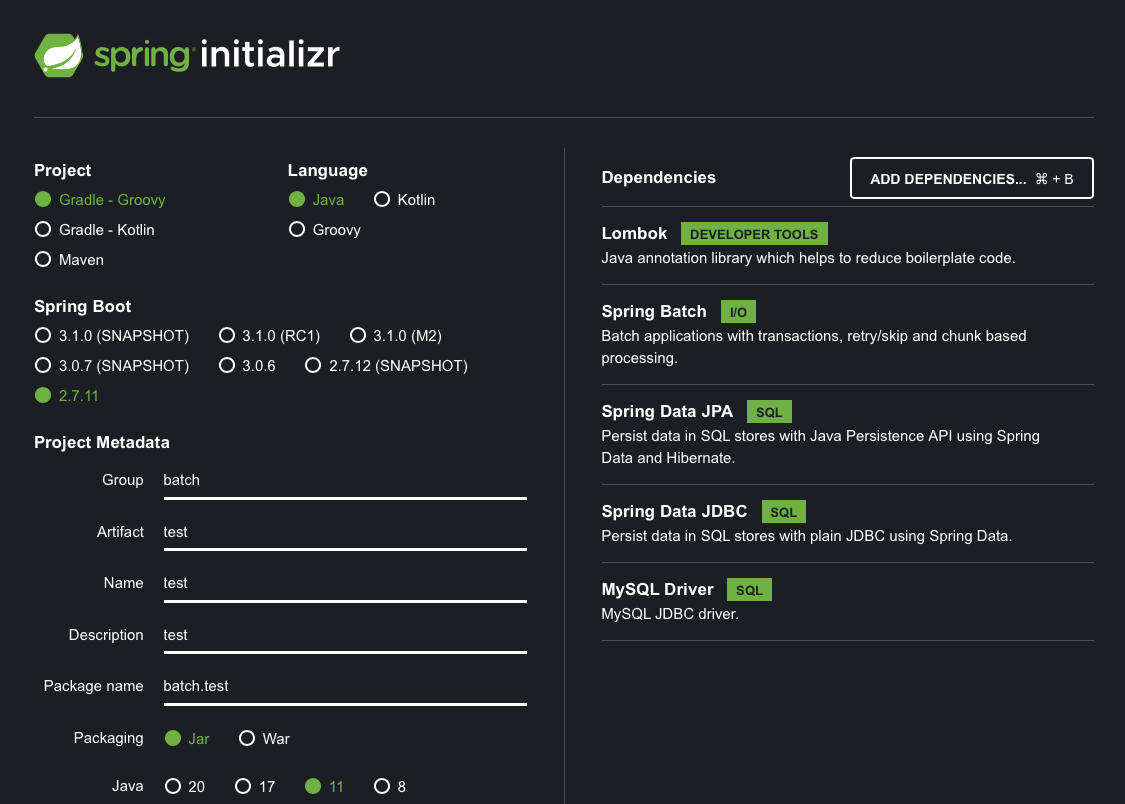This screenshot has width=1125, height=804.
Task: Click the Lombok description about boilerplate code
Action: pyautogui.click(x=809, y=258)
